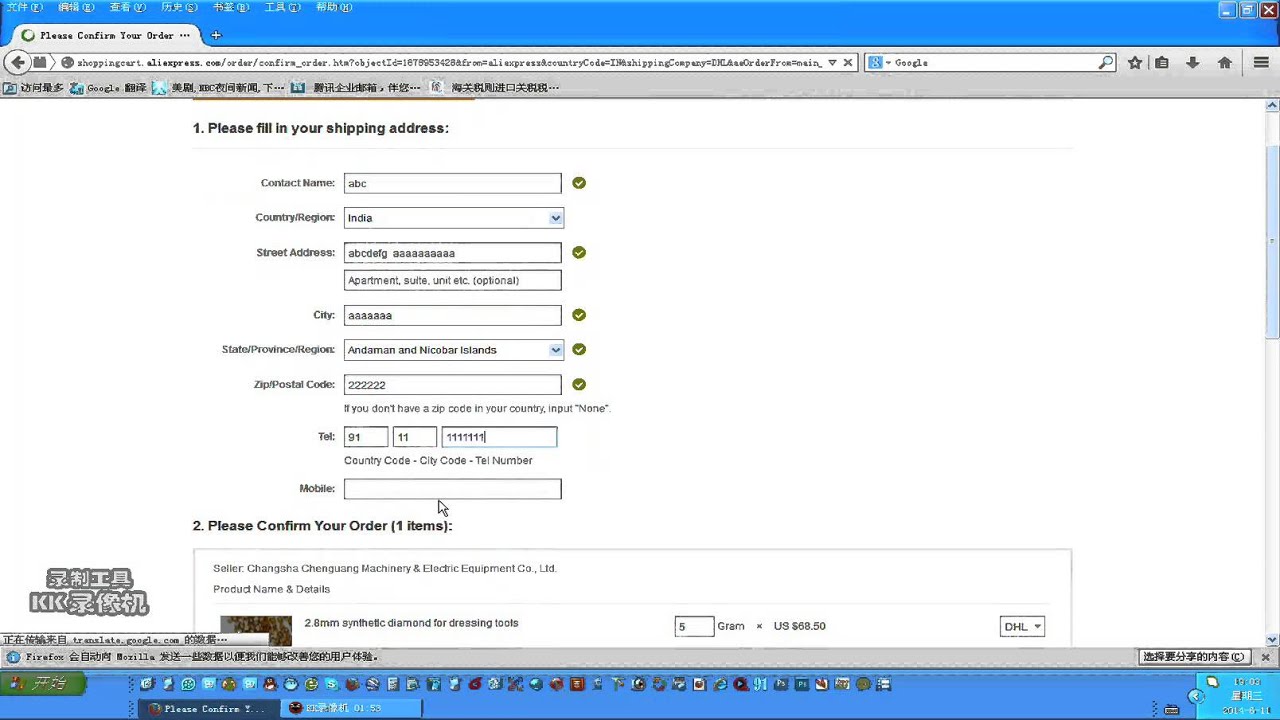Open the 查看 (View) menu
The width and height of the screenshot is (1280, 720).
[127, 7]
